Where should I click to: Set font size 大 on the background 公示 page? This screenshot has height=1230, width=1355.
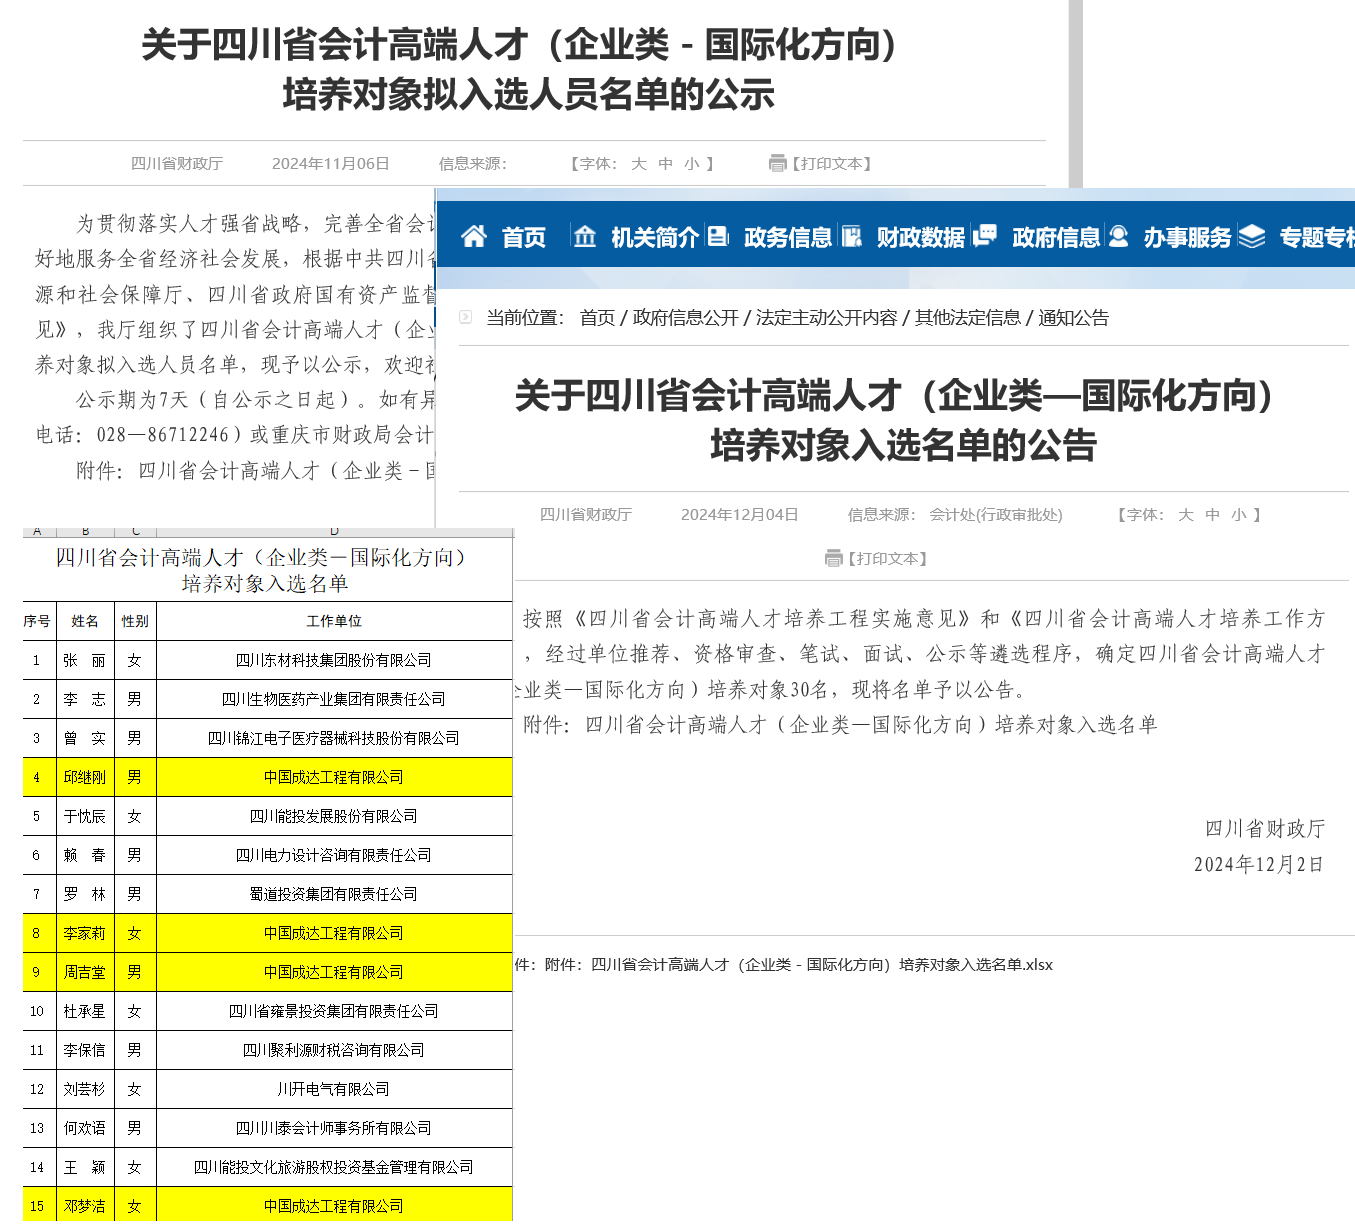pyautogui.click(x=639, y=164)
